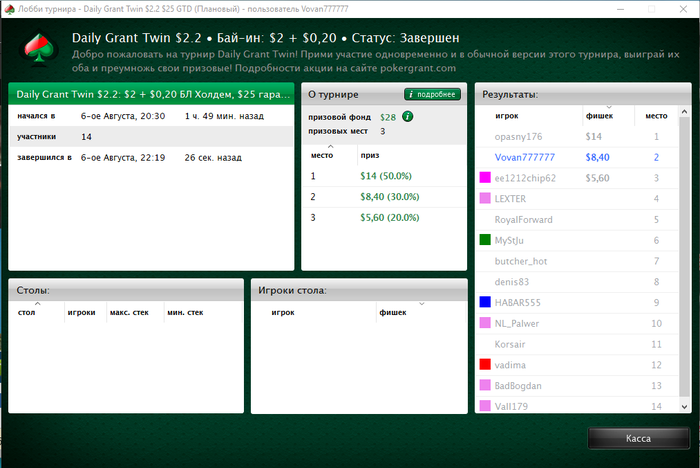
Task: Click the green tournament title banner
Action: (x=151, y=94)
